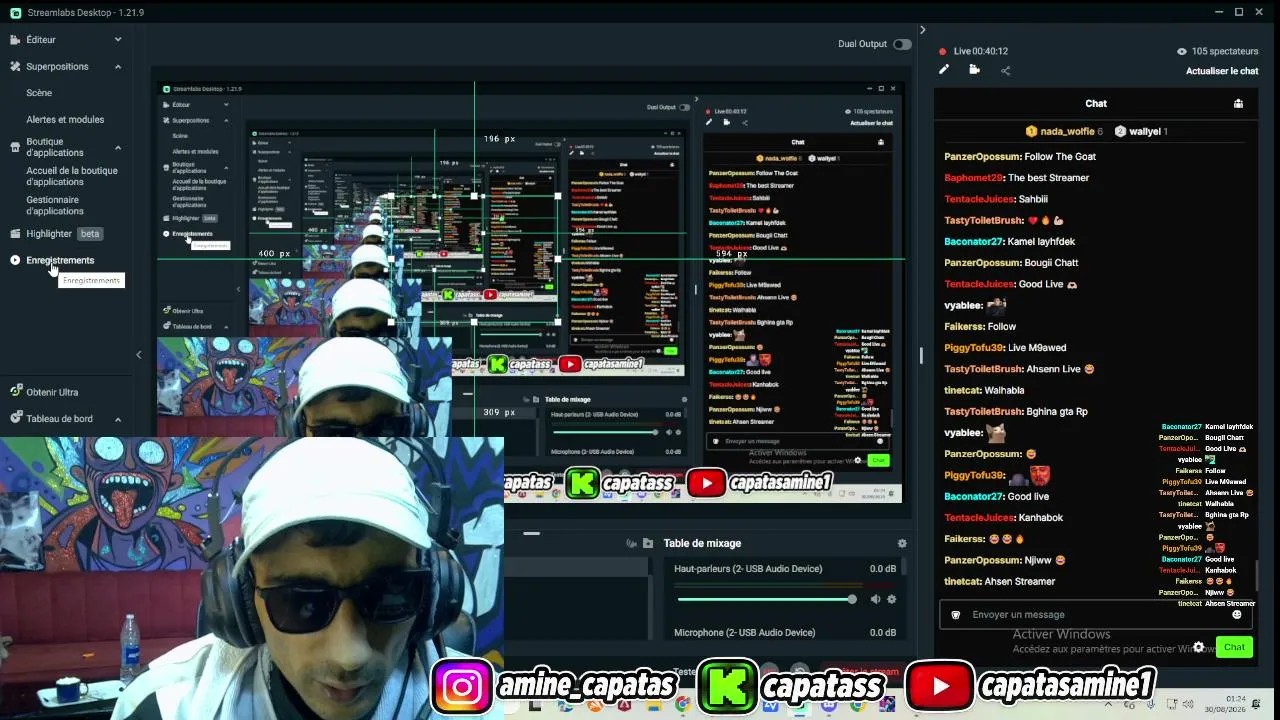1280x720 pixels.
Task: Click Haut-parleurs (2- USB Audio Device) label
Action: (x=748, y=569)
